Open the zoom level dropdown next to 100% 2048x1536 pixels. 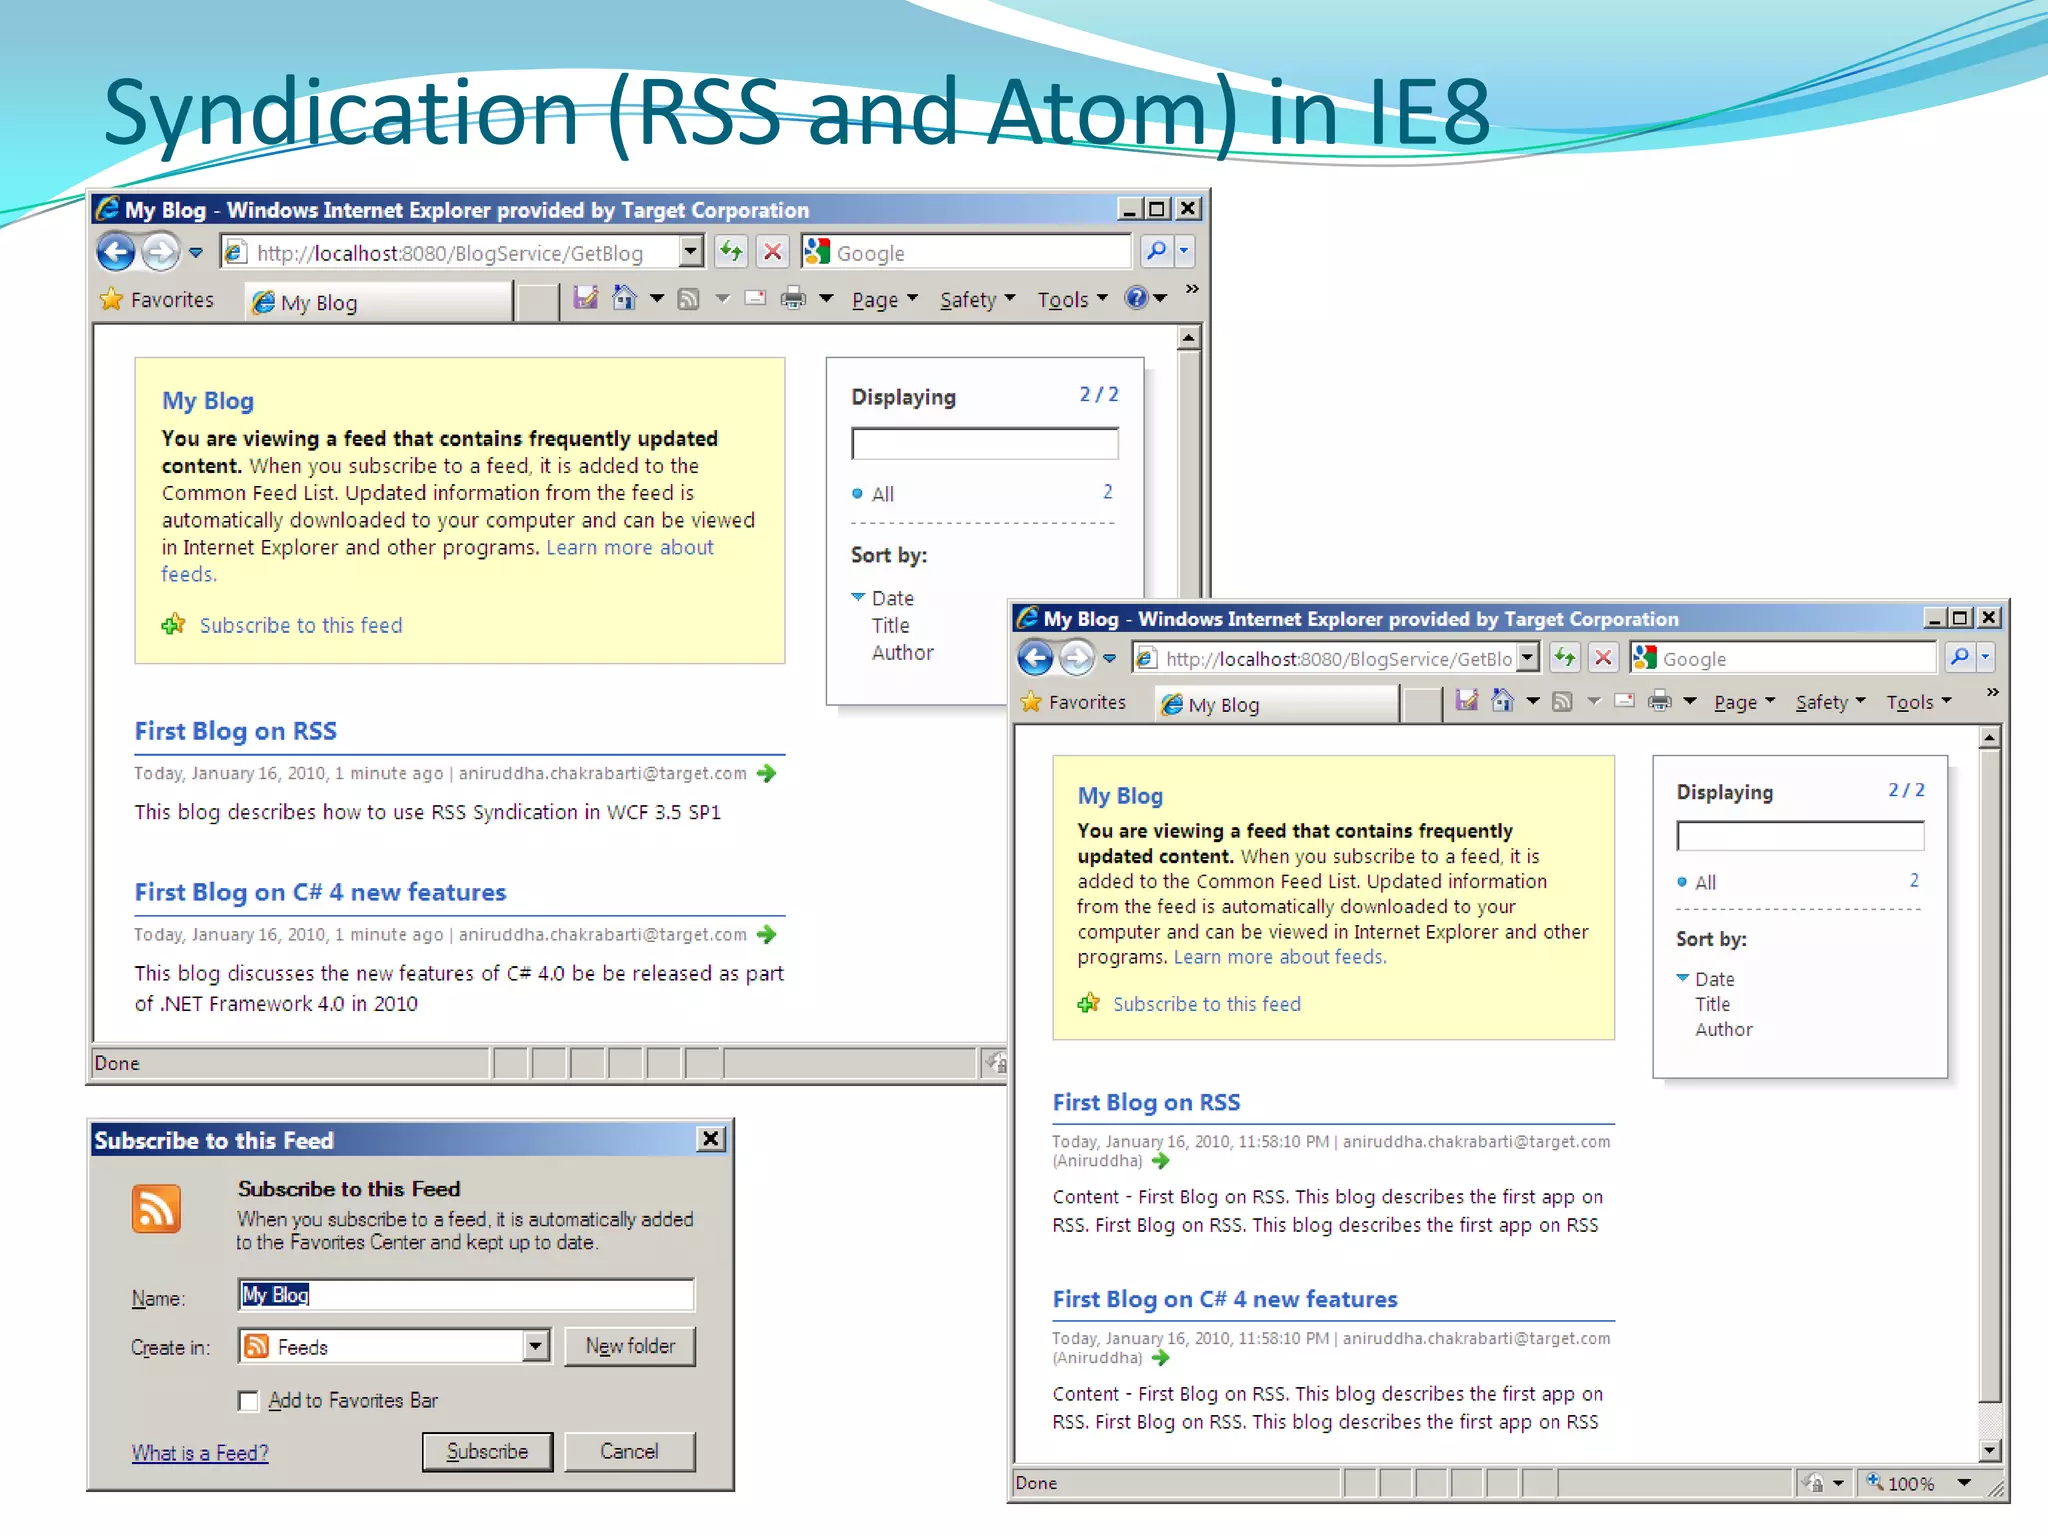tap(1964, 1483)
